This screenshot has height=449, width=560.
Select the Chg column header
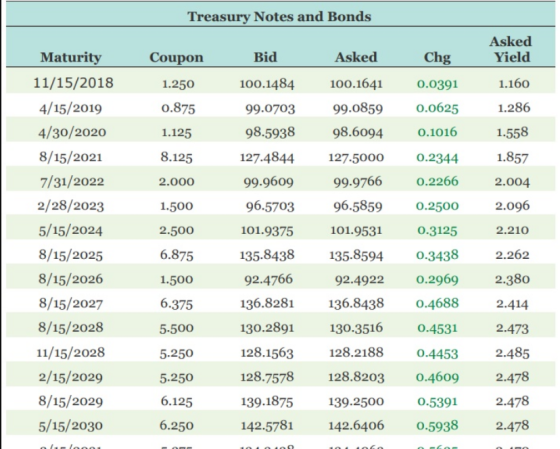(x=437, y=58)
